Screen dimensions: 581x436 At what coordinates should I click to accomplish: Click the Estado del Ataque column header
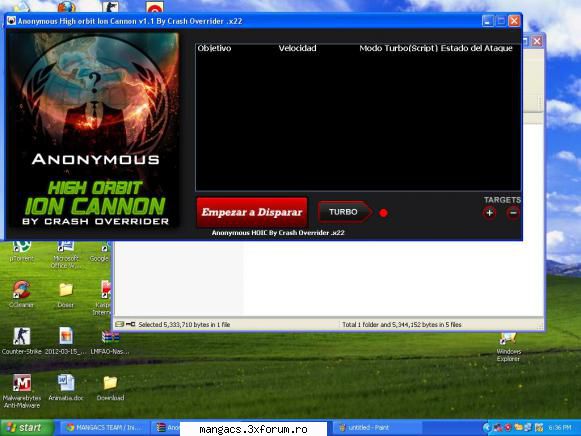tap(477, 48)
